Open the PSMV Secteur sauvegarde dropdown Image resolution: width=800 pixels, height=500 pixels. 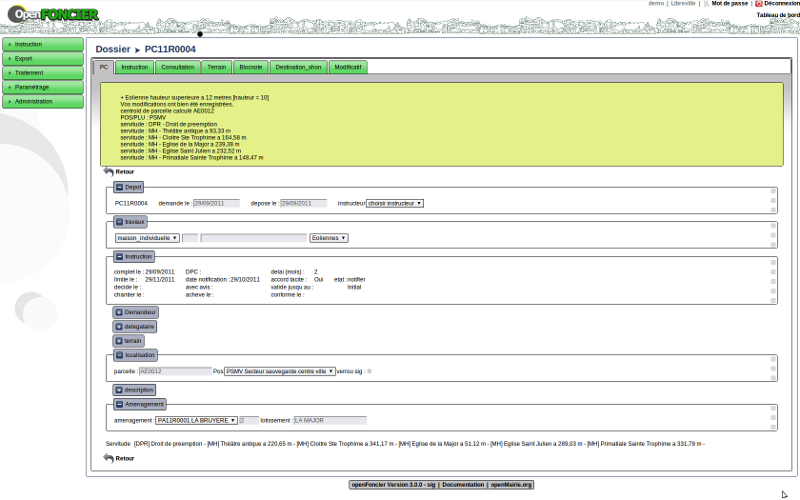[x=280, y=371]
